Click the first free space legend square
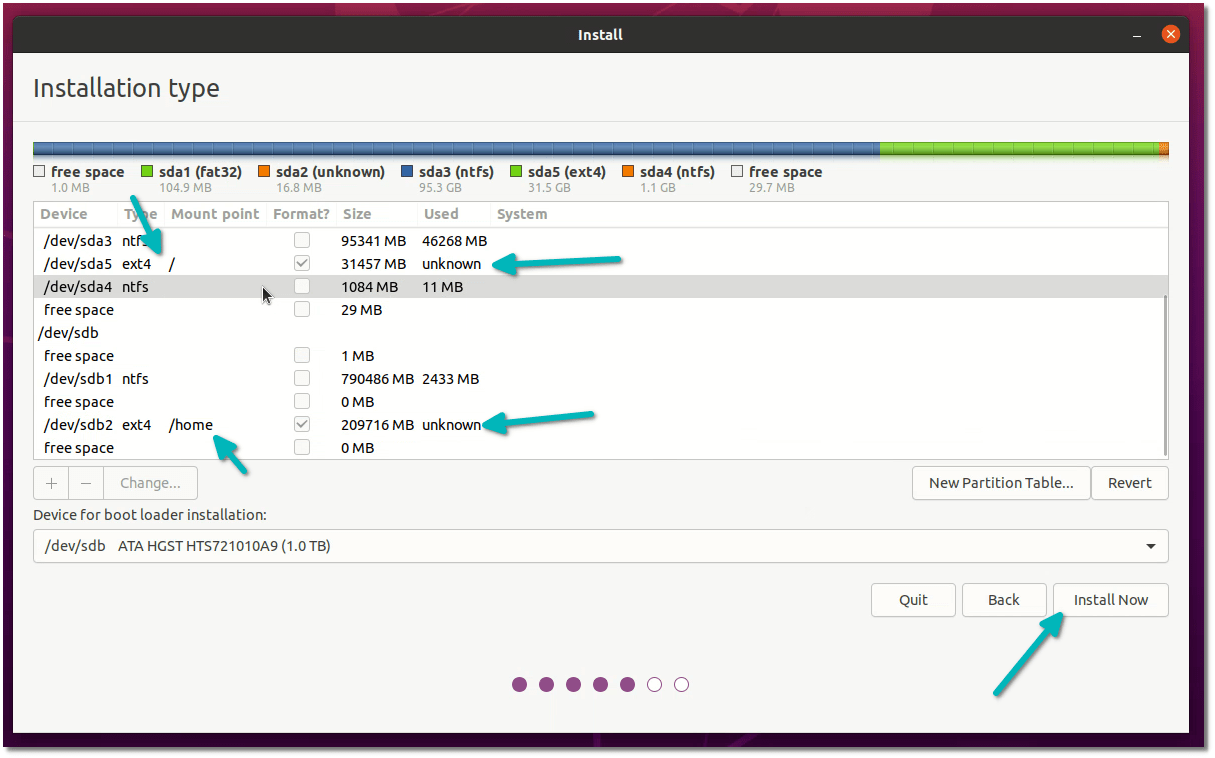1215x758 pixels. 39,171
